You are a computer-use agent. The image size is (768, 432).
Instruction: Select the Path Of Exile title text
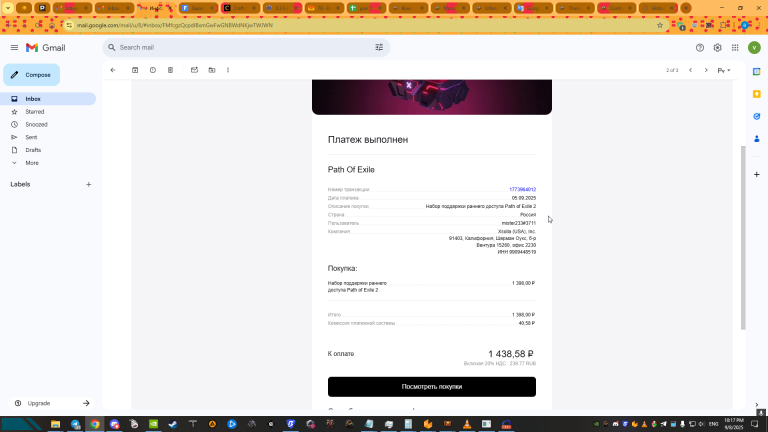[x=351, y=169]
